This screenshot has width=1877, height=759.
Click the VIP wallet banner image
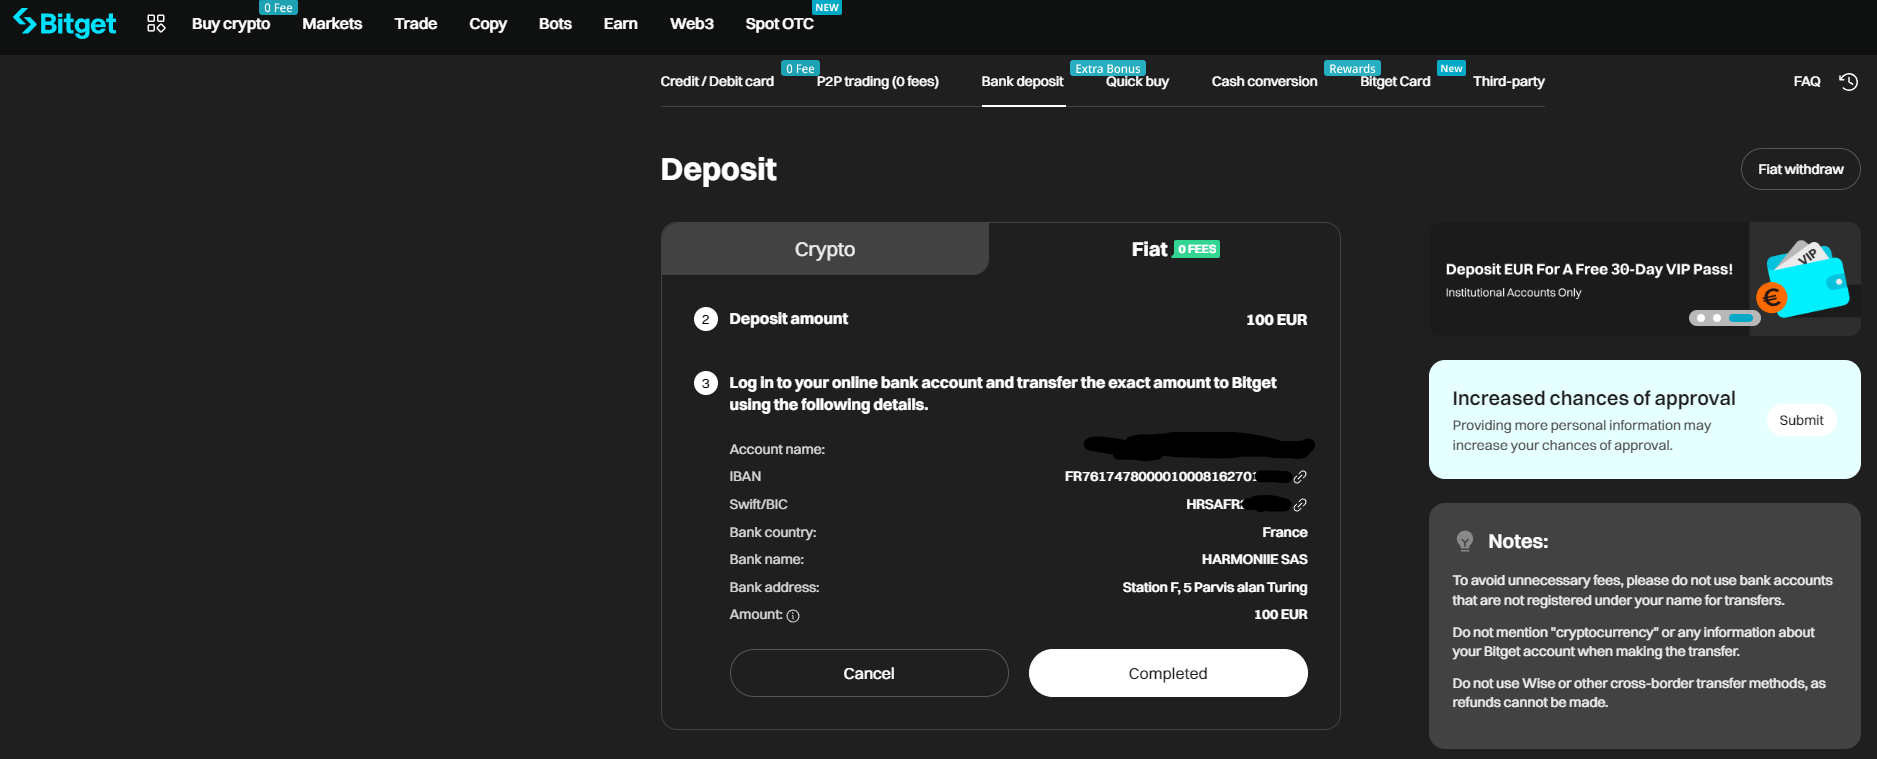[x=1805, y=278]
